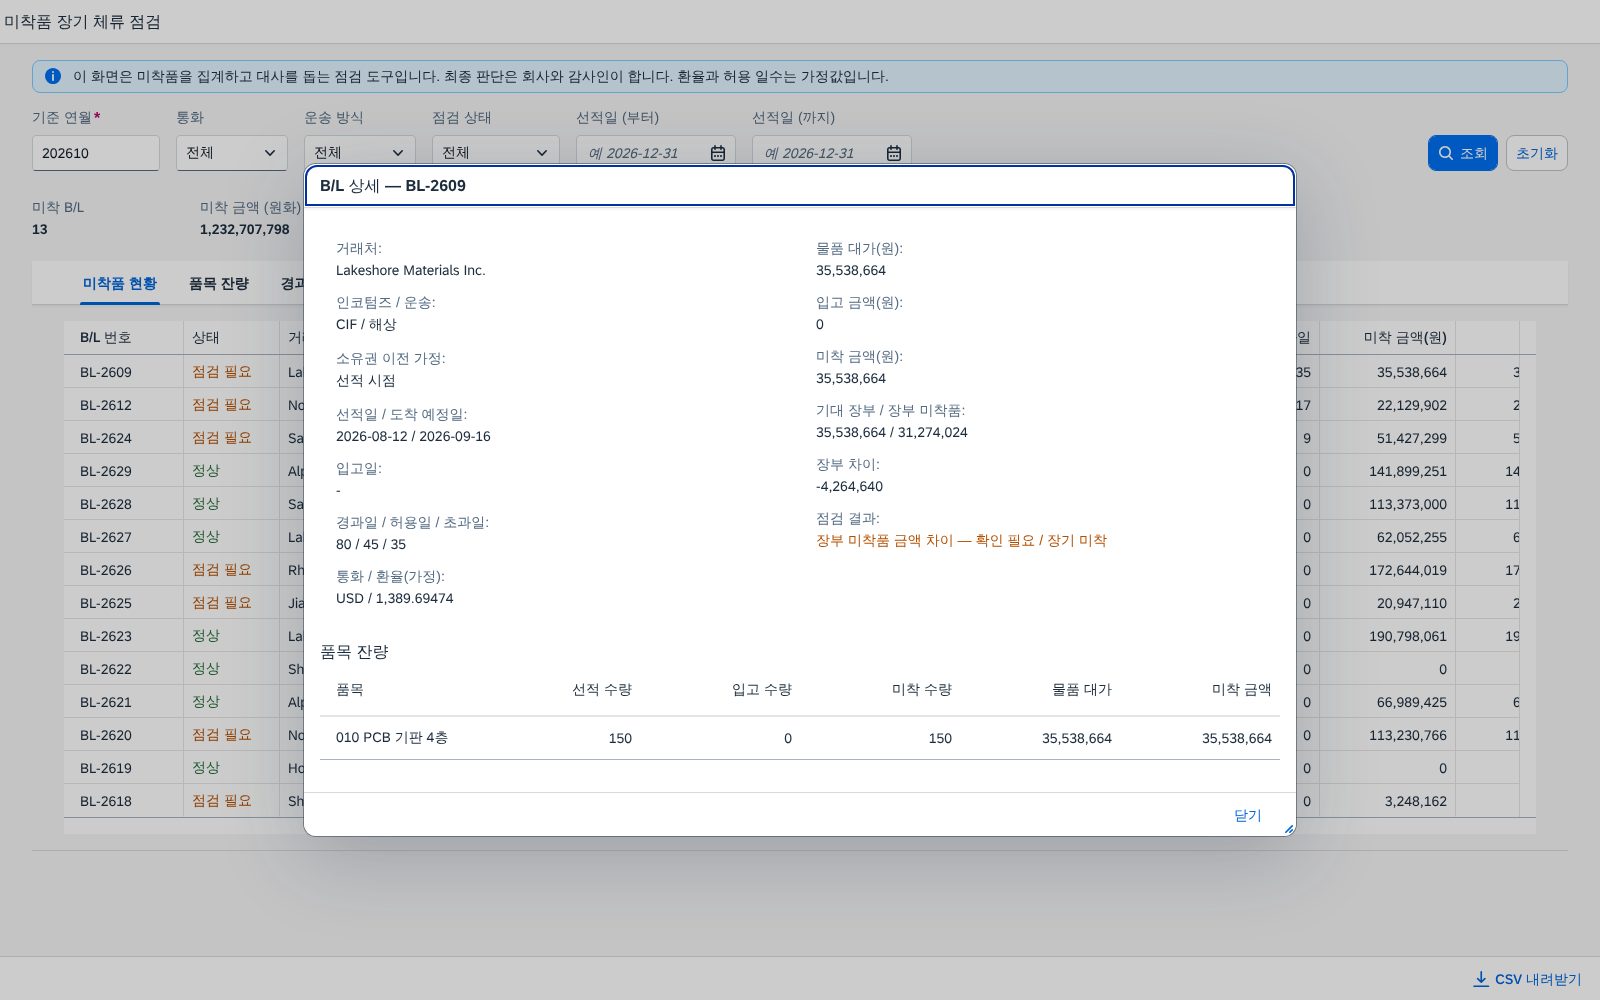
Task: Click the 선적 수량 column header in dialog
Action: click(x=602, y=690)
